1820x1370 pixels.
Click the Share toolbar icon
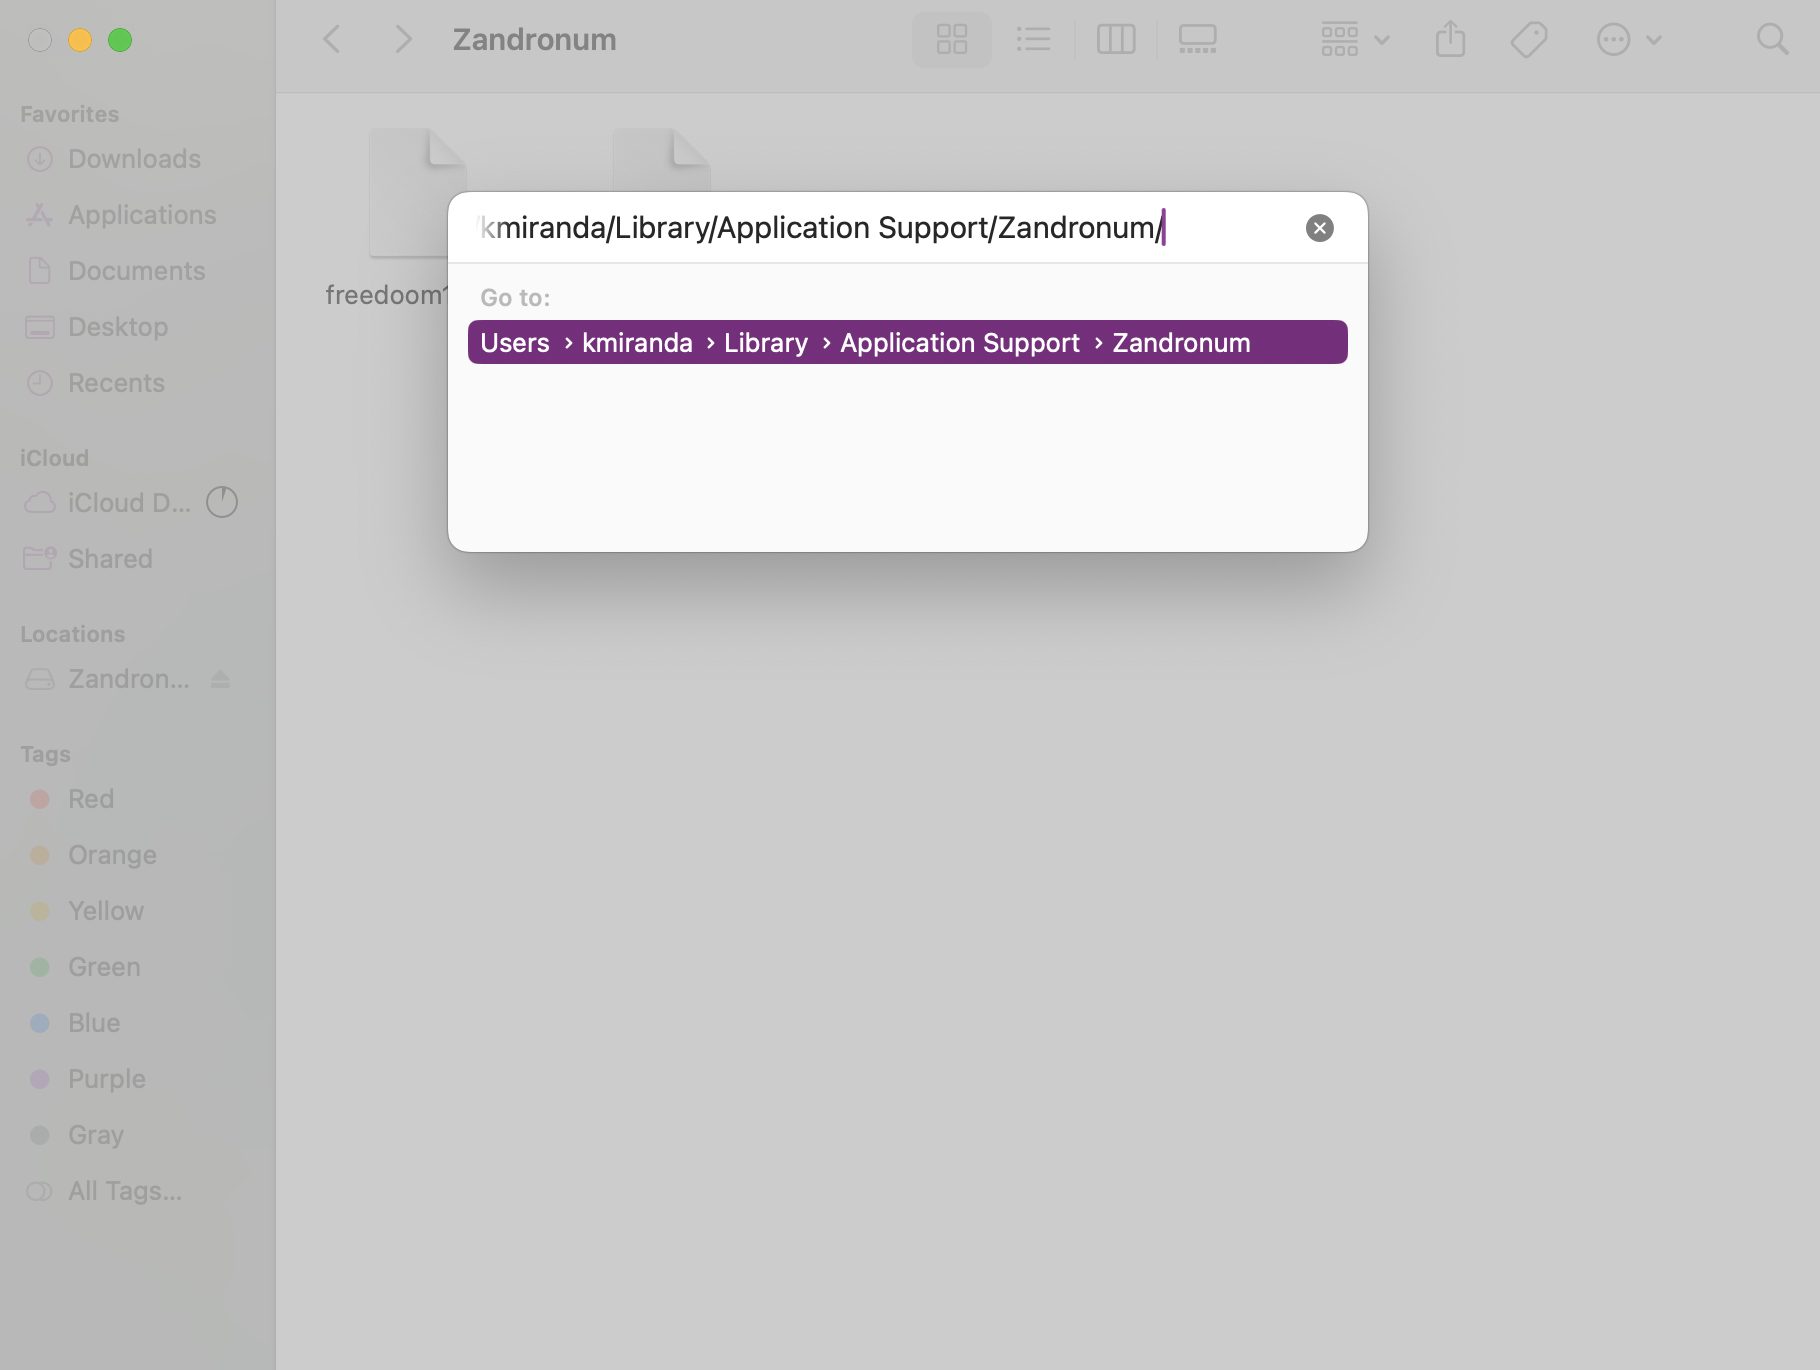click(1450, 40)
